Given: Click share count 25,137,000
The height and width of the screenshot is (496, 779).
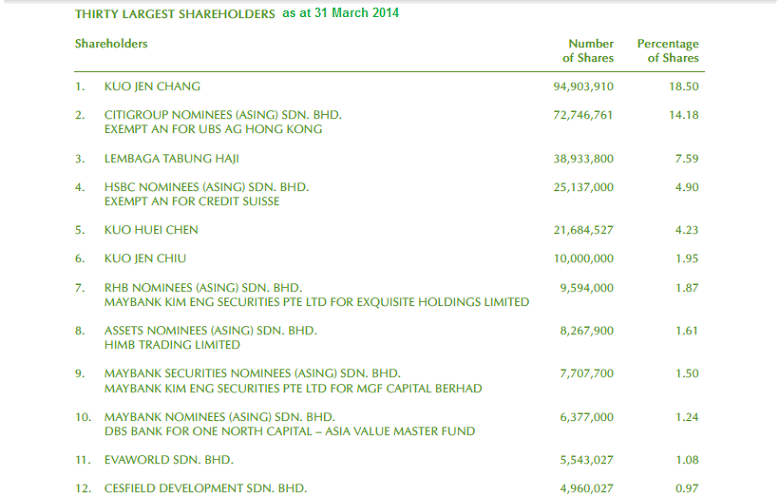Looking at the screenshot, I should [x=584, y=187].
